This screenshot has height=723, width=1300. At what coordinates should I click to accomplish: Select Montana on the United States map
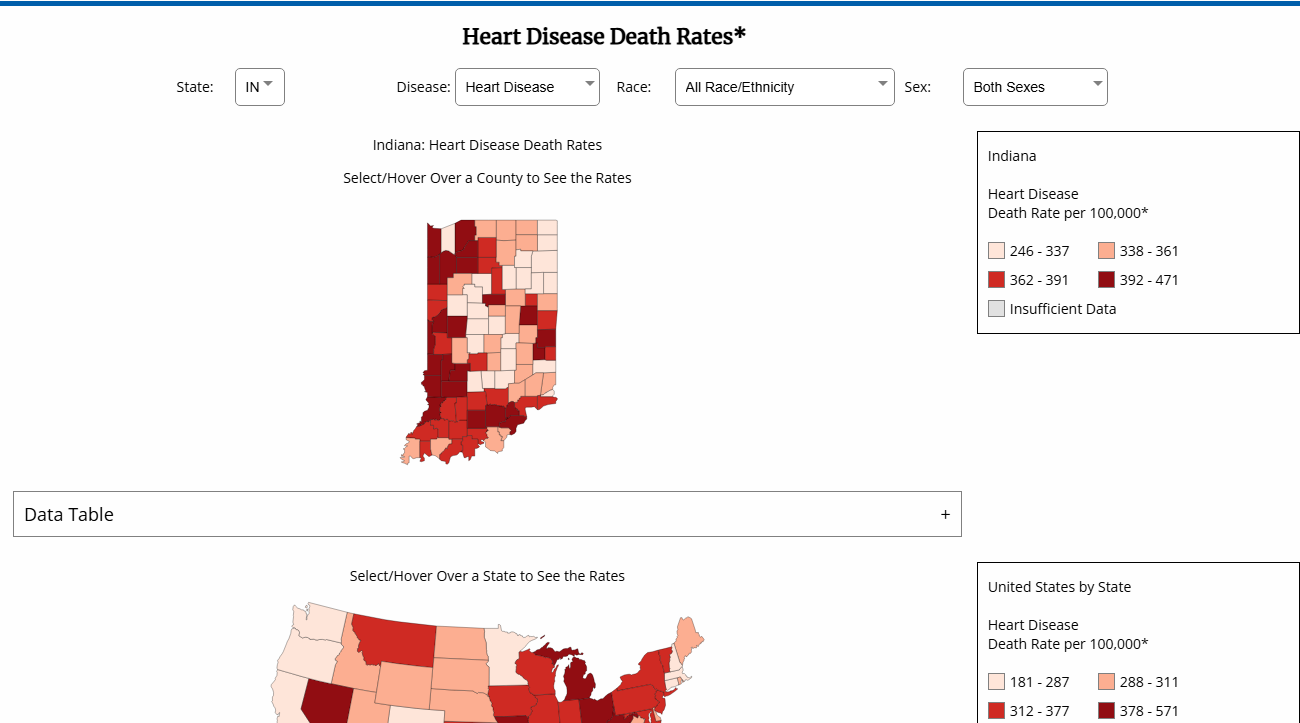pos(395,645)
